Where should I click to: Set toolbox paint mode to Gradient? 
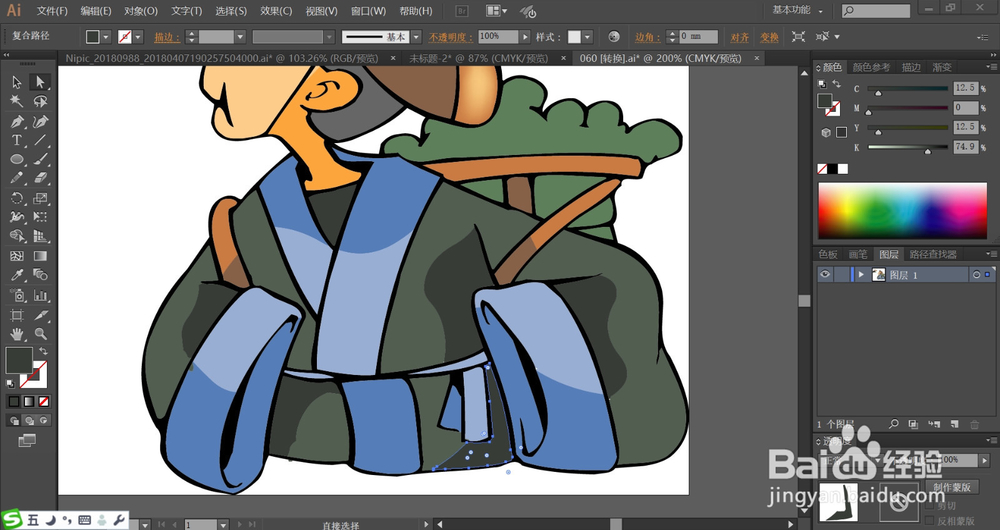tap(29, 401)
